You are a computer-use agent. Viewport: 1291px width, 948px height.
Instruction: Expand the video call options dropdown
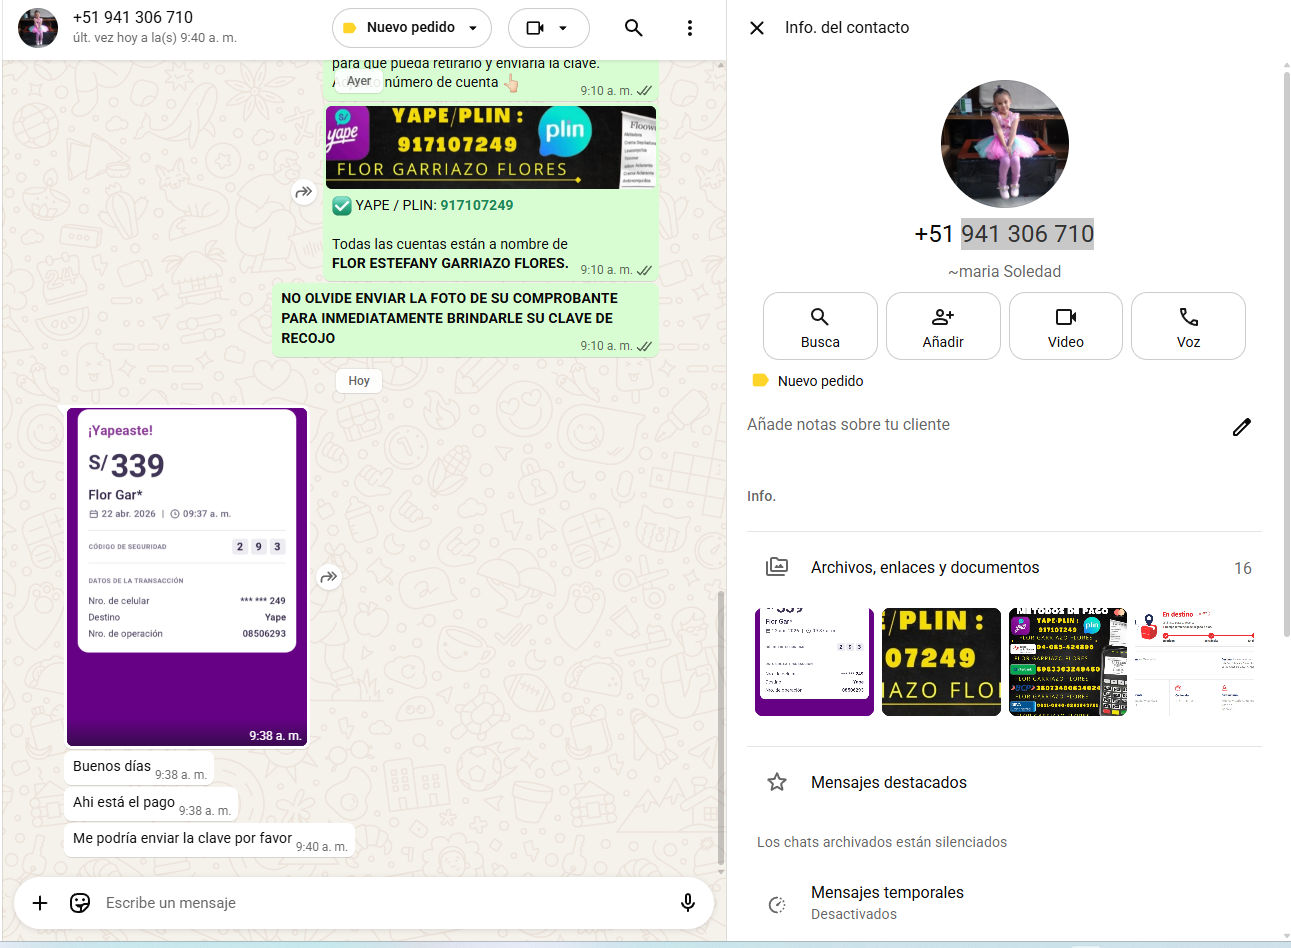click(549, 28)
